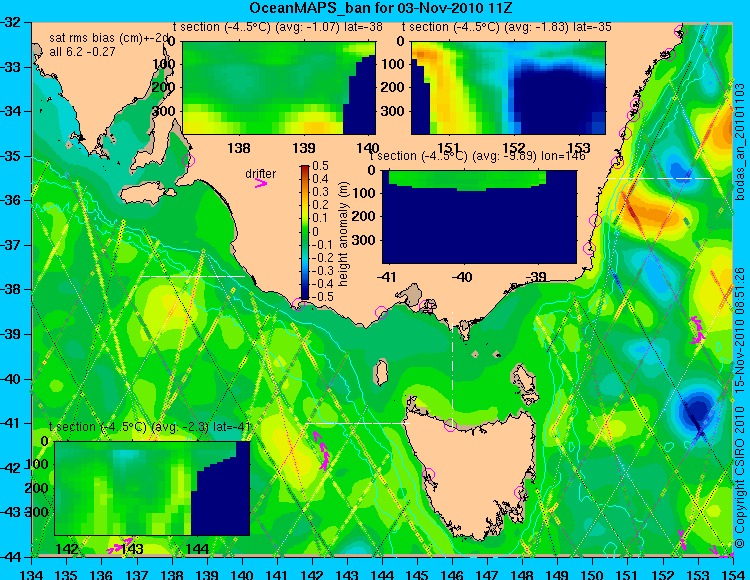Open the lat=-35 temperature section inset chart
Screen dimensions: 750x580
click(508, 88)
